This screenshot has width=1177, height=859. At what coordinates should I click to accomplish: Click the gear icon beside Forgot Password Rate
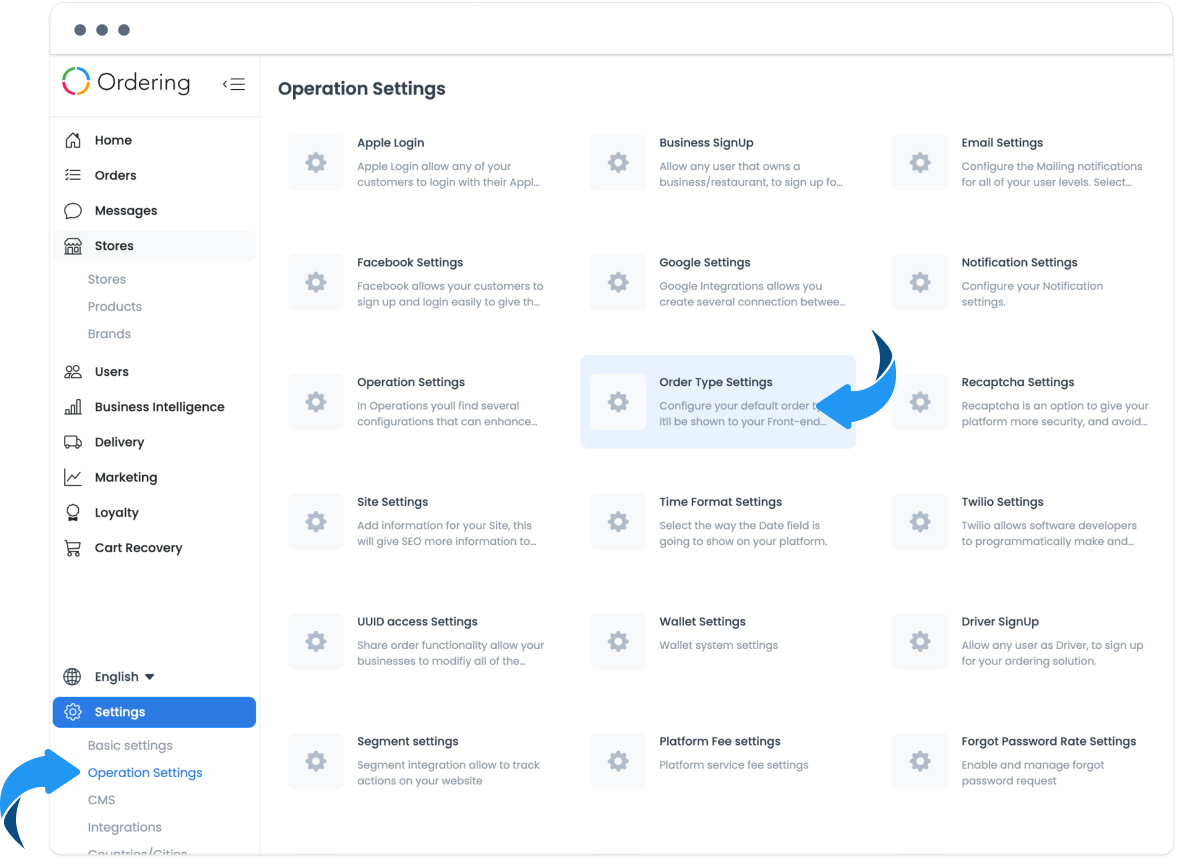[x=920, y=761]
